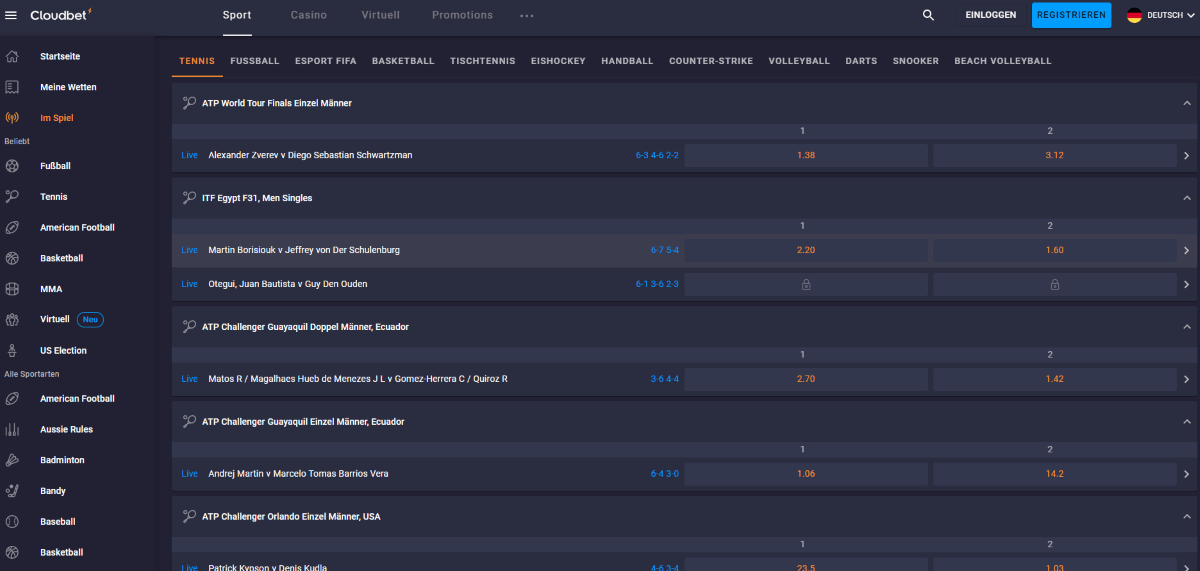The image size is (1200, 571).
Task: Click the racket icon beside ITF Egypt F31
Action: (189, 198)
